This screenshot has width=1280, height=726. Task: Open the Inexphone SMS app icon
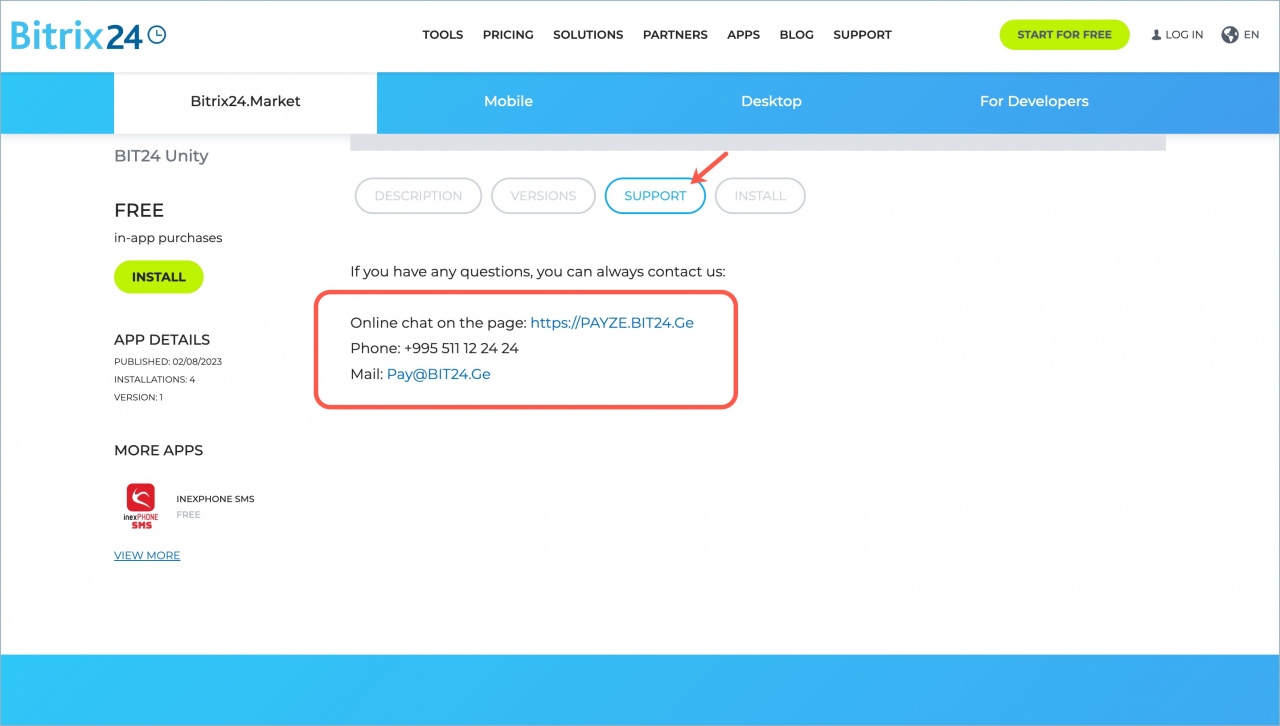pos(141,506)
